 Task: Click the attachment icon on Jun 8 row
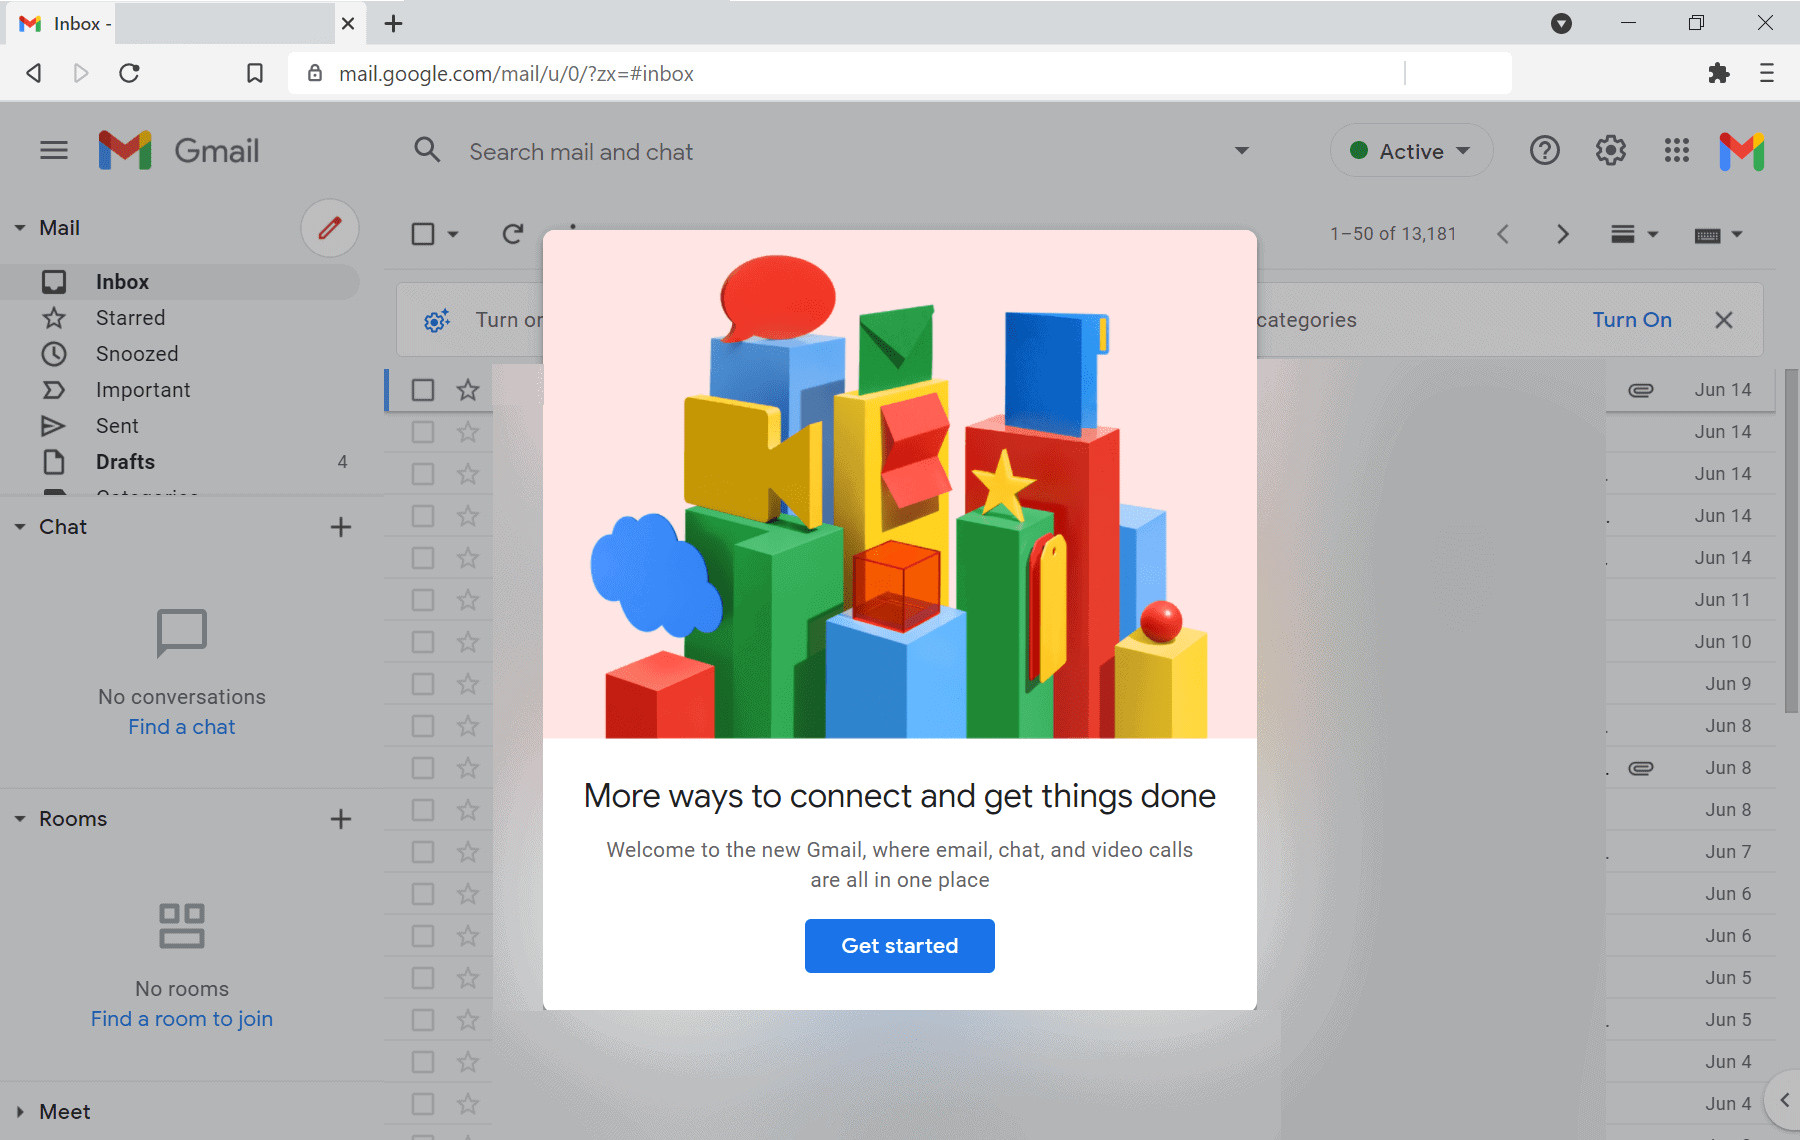(1641, 768)
